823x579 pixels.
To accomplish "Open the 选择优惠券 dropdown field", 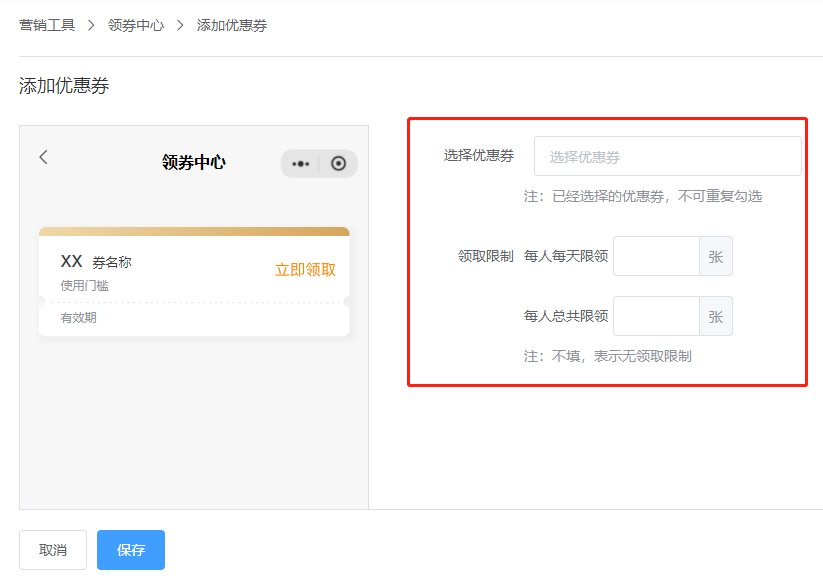I will click(x=668, y=156).
